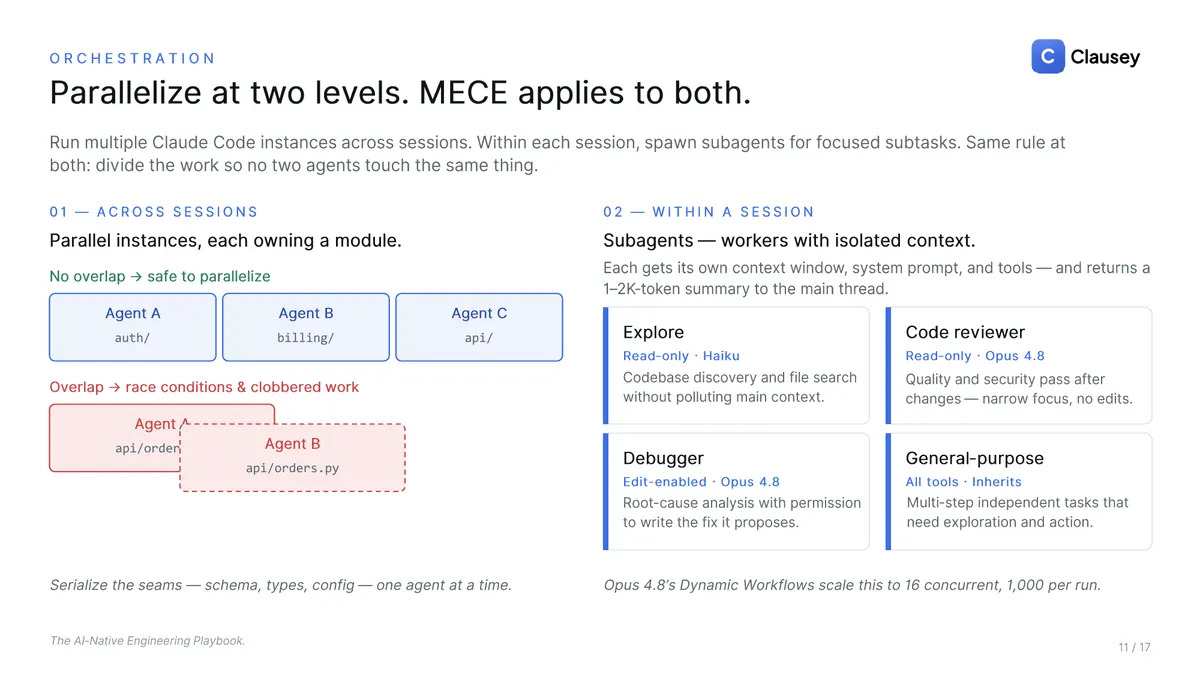Image resolution: width=1200 pixels, height=675 pixels.
Task: Click the Clausey brand name text
Action: pos(1105,57)
